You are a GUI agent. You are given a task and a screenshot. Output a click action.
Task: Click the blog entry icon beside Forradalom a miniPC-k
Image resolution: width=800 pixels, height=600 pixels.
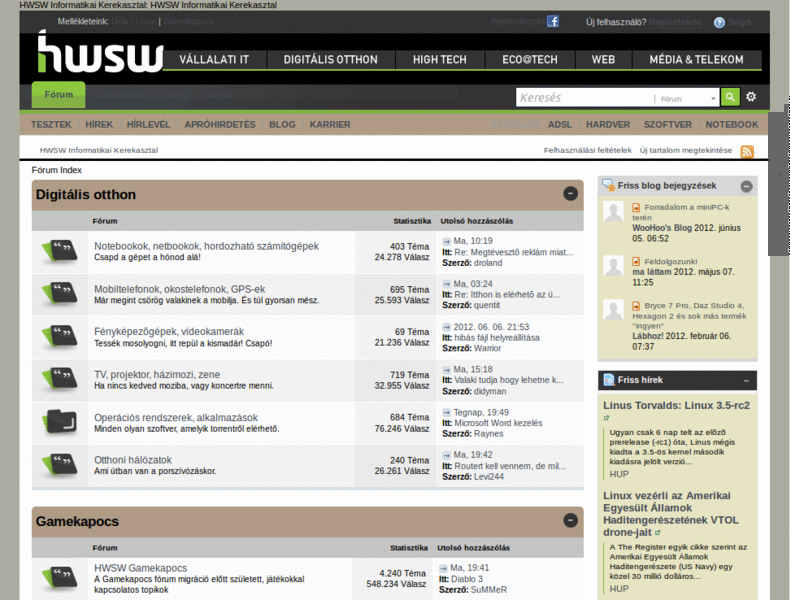pos(636,207)
